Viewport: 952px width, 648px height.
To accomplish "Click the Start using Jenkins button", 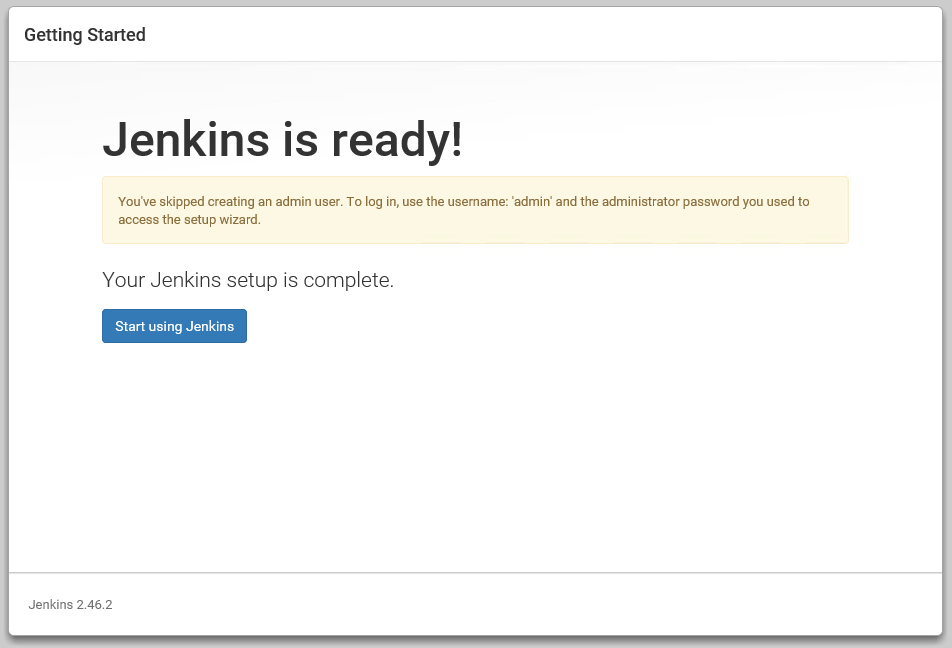I will [174, 326].
